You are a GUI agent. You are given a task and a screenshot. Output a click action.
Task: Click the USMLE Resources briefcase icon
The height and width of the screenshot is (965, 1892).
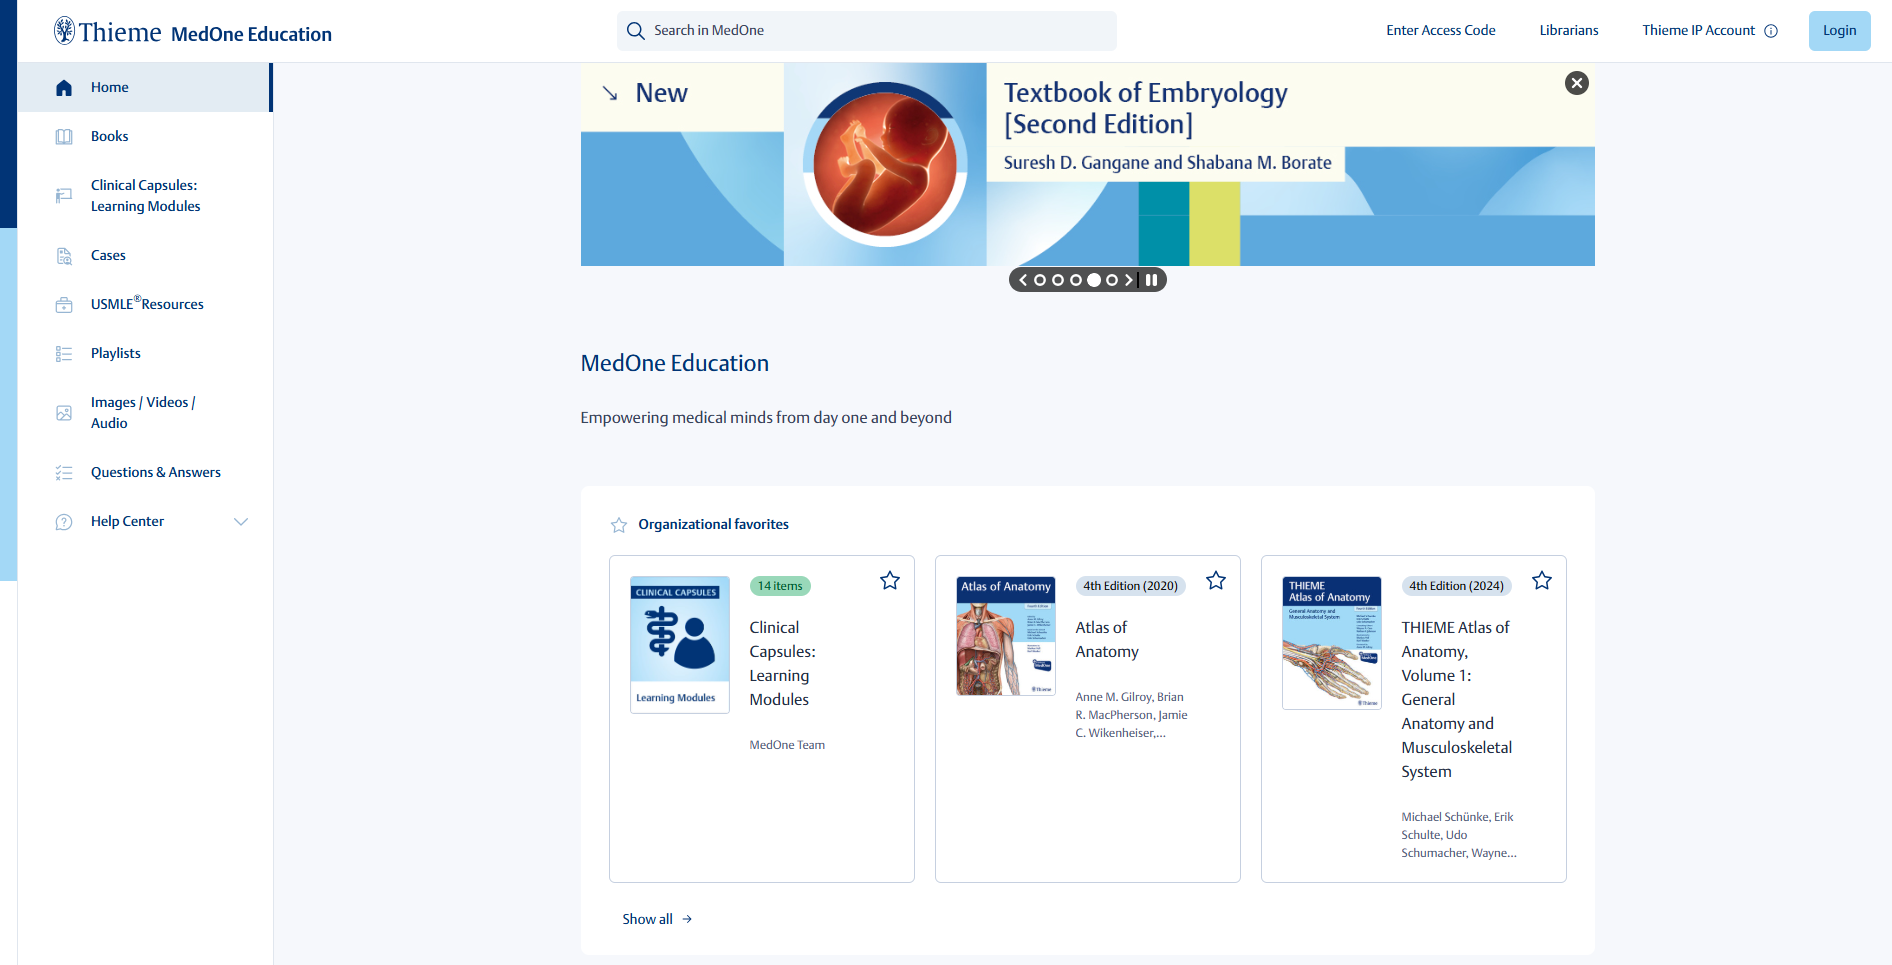(64, 304)
